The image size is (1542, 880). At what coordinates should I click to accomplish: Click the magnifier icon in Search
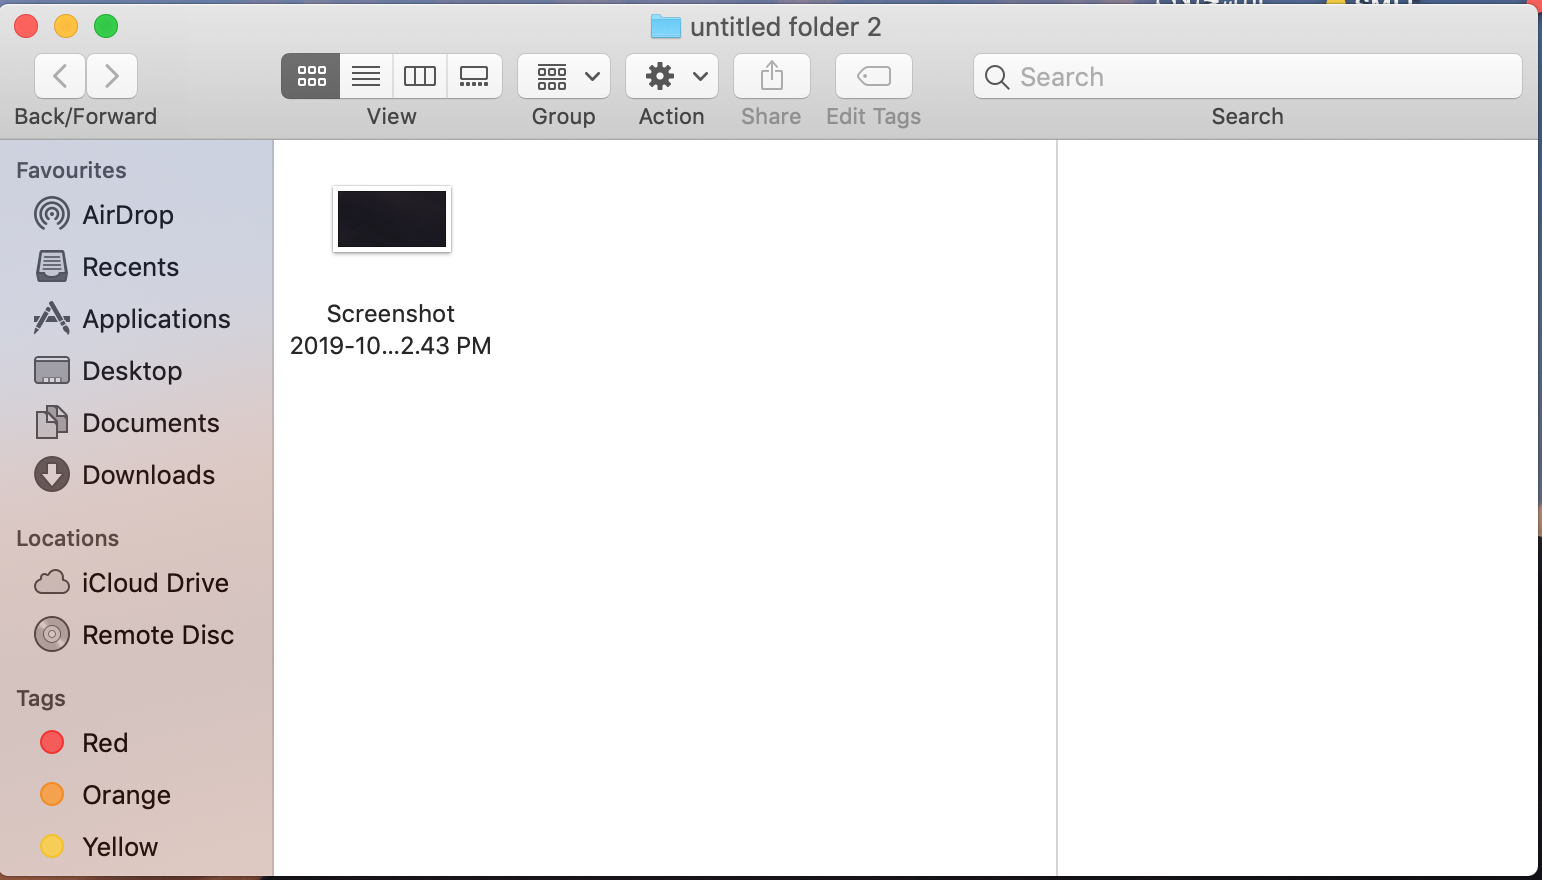(x=997, y=77)
